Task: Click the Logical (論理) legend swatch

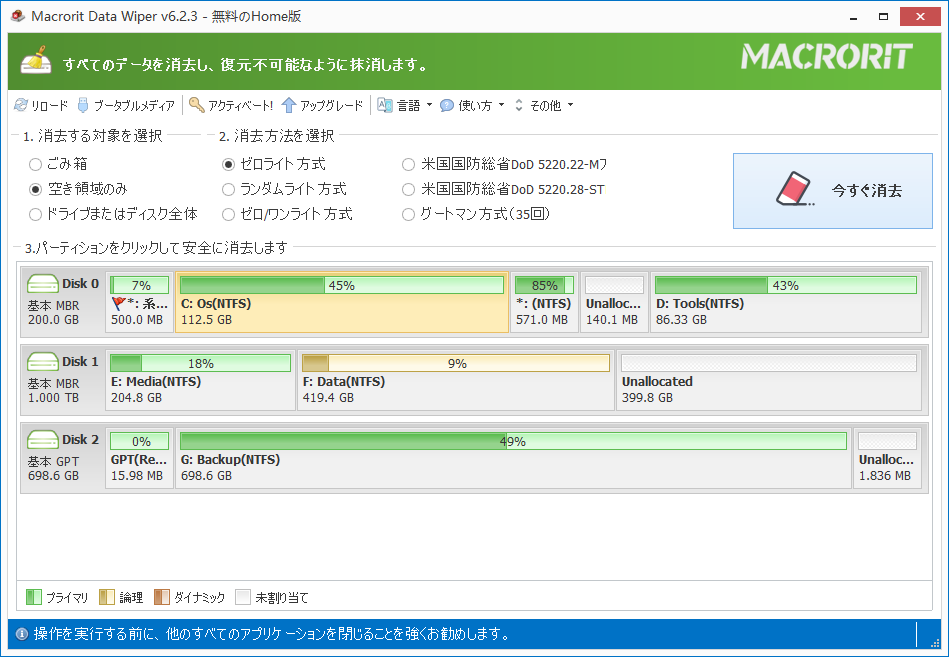Action: [x=107, y=597]
